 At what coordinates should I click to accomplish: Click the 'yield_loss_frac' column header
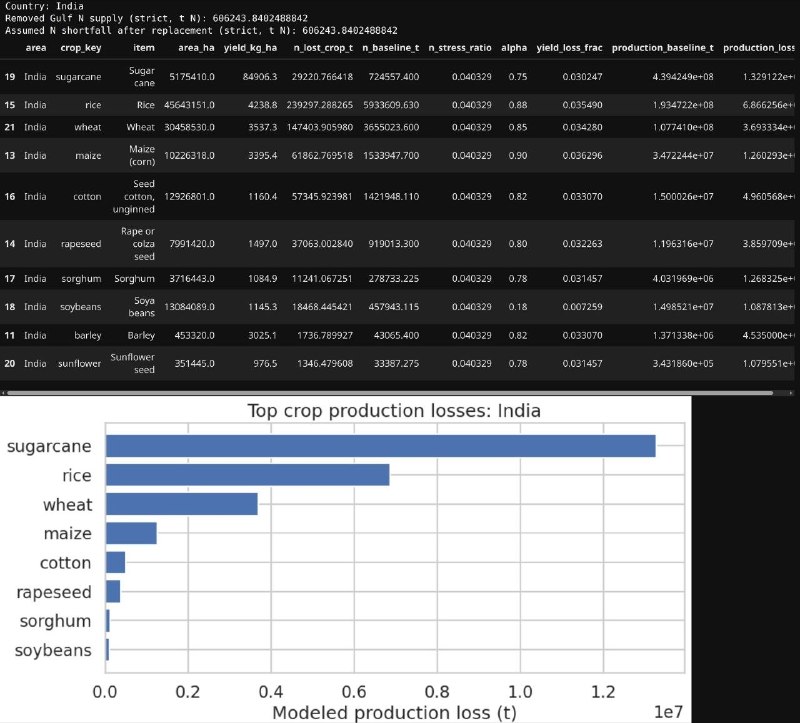point(567,47)
